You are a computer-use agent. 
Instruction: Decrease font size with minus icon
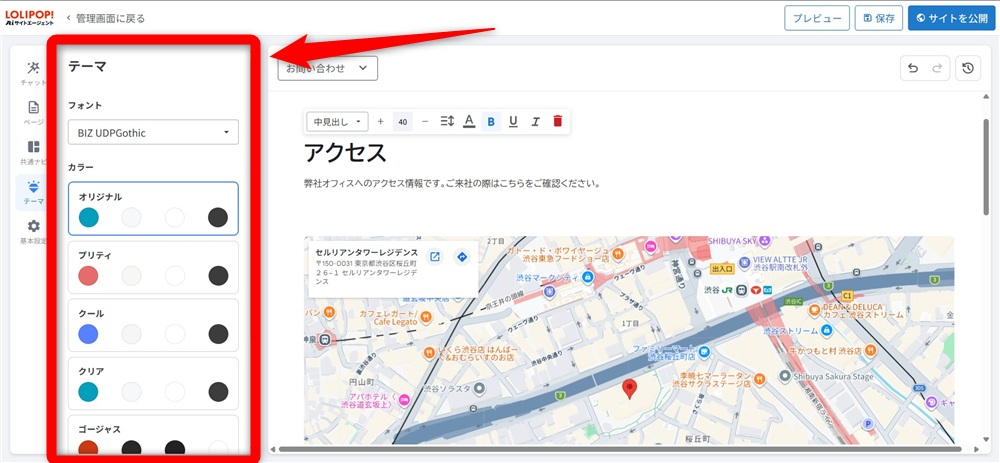tap(425, 121)
